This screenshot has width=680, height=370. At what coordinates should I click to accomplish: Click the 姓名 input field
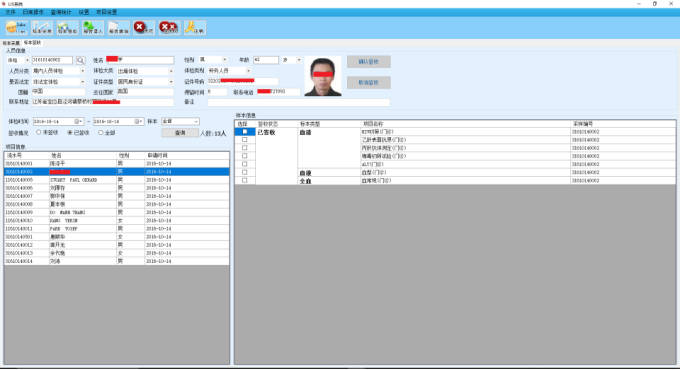click(x=140, y=60)
